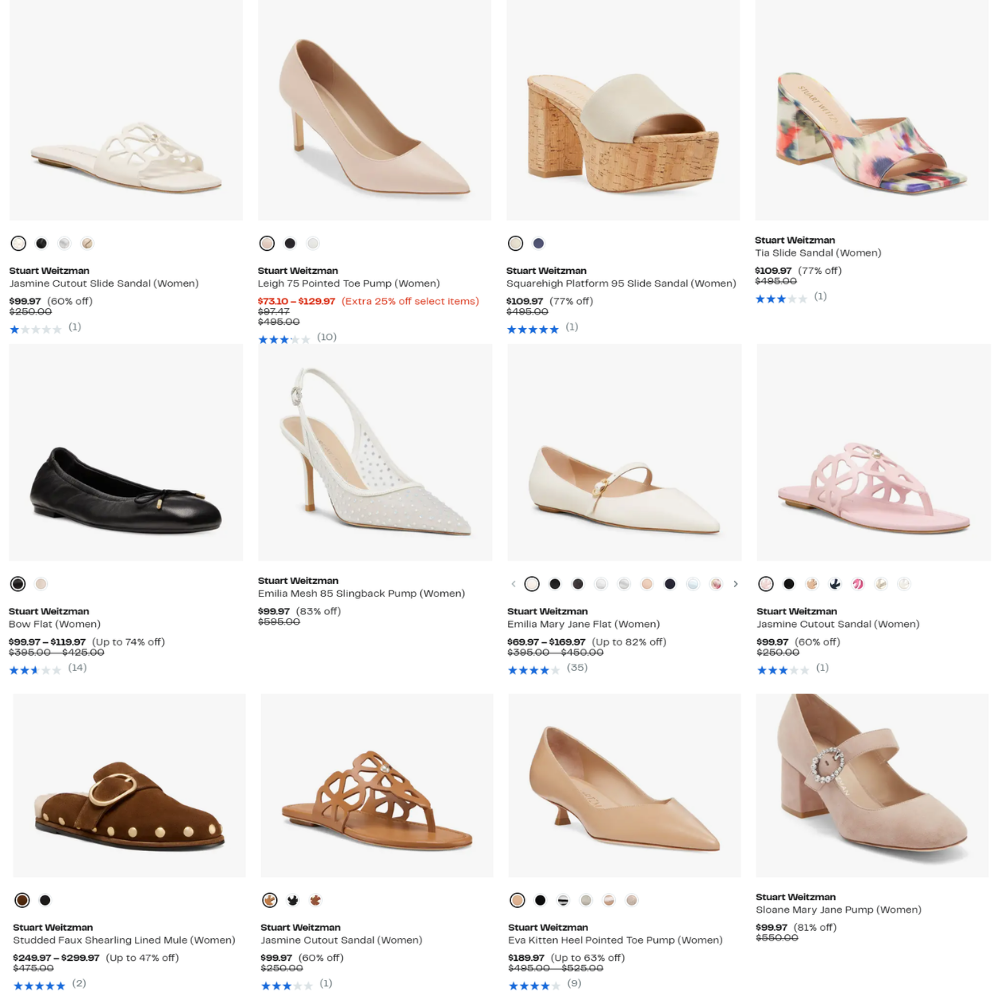
Task: Choose hot pink swatch for pink Jasmine Cutout Sandal
Action: [x=858, y=584]
